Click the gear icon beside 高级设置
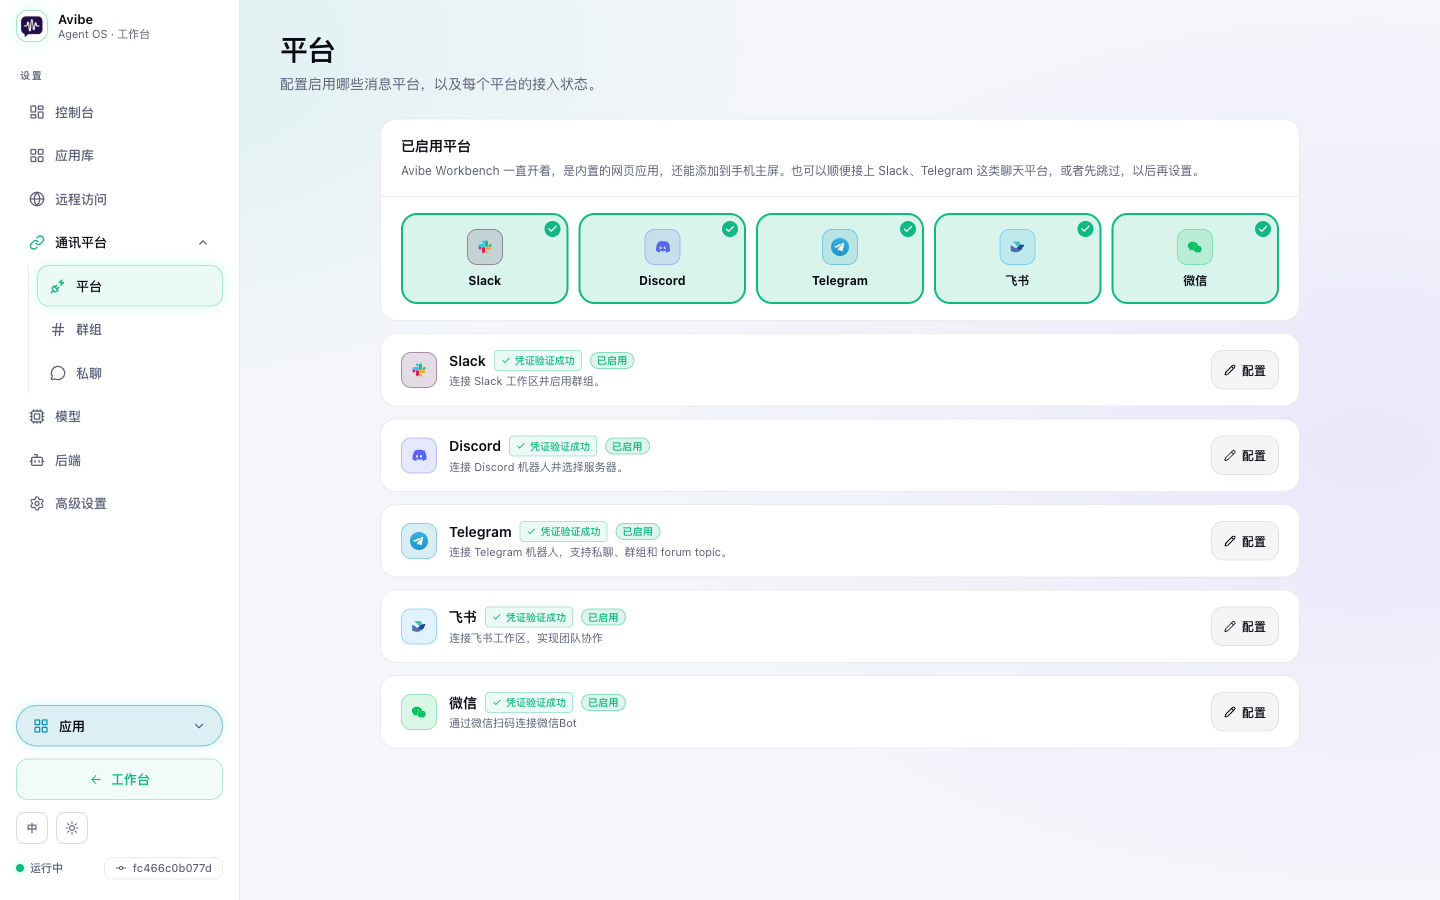Viewport: 1440px width, 900px height. click(37, 504)
